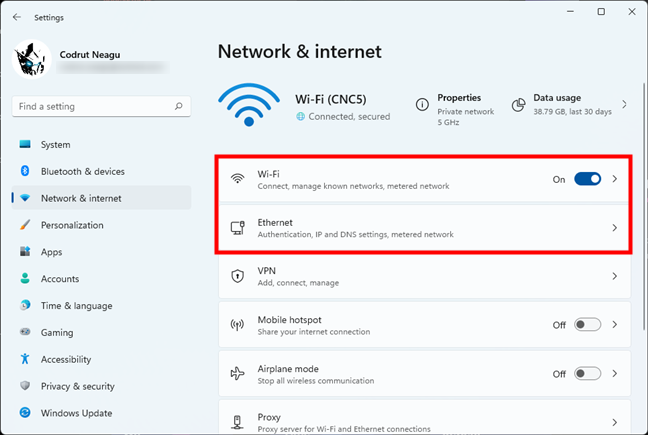Viewport: 648px width, 435px height.
Task: Maximize the Settings window
Action: click(601, 12)
